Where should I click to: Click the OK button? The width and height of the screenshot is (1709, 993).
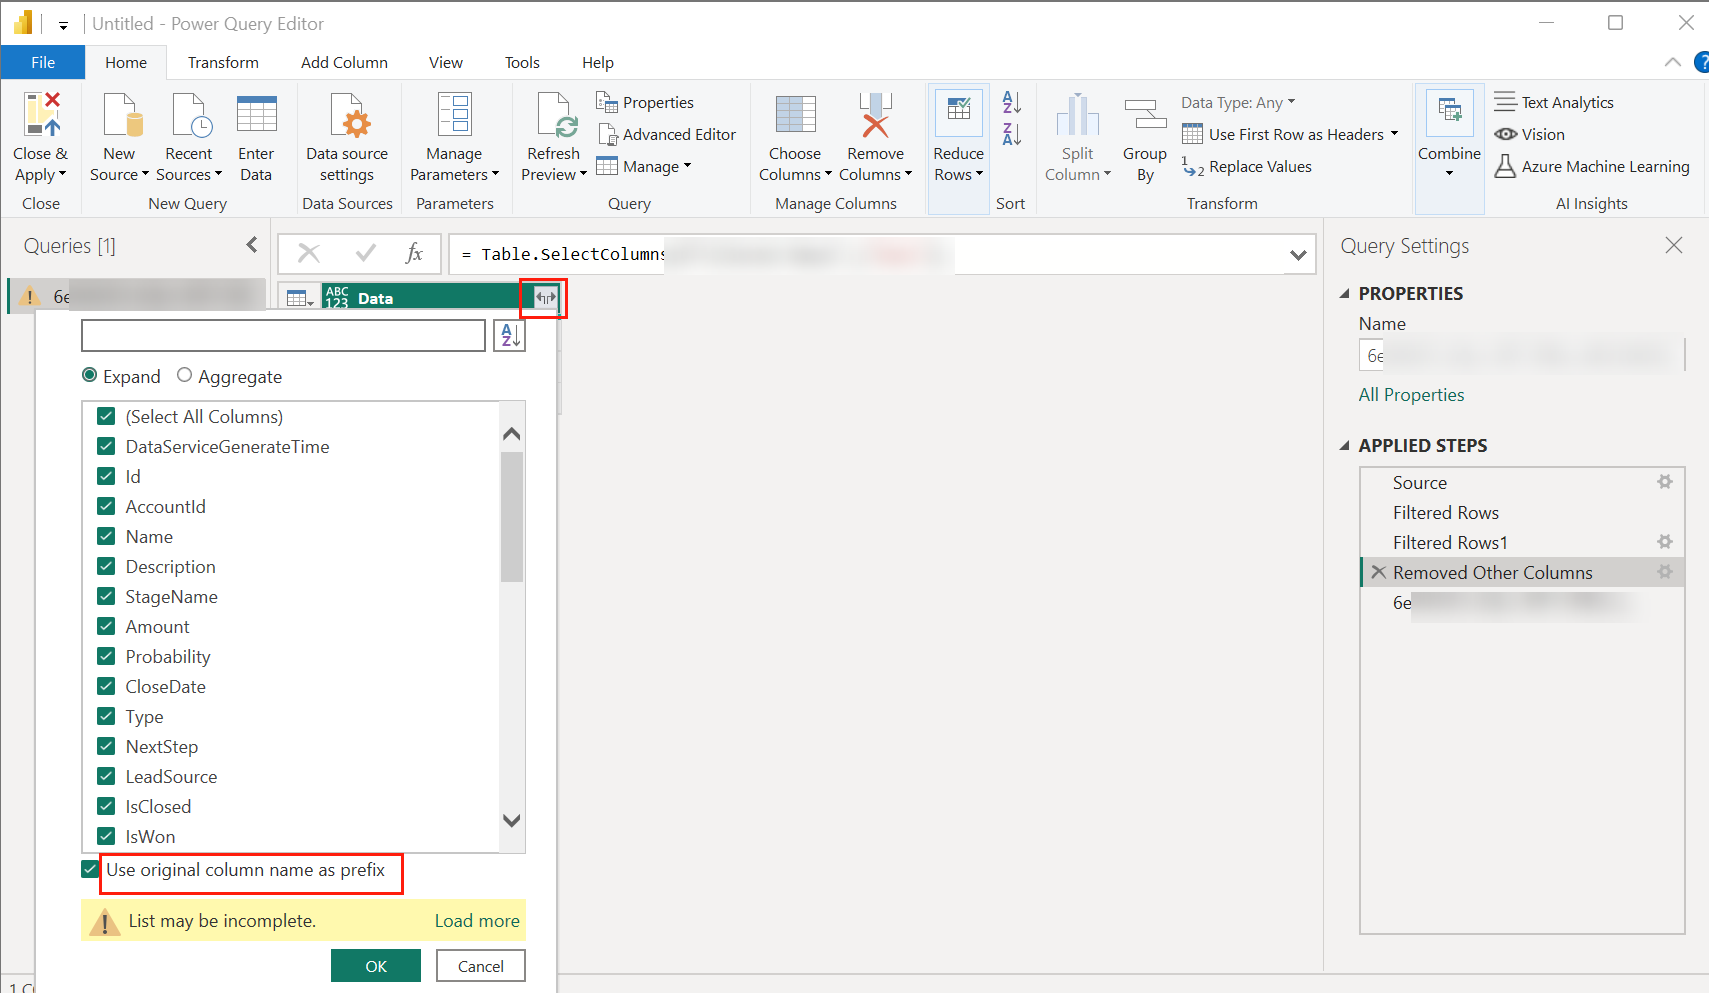375,965
